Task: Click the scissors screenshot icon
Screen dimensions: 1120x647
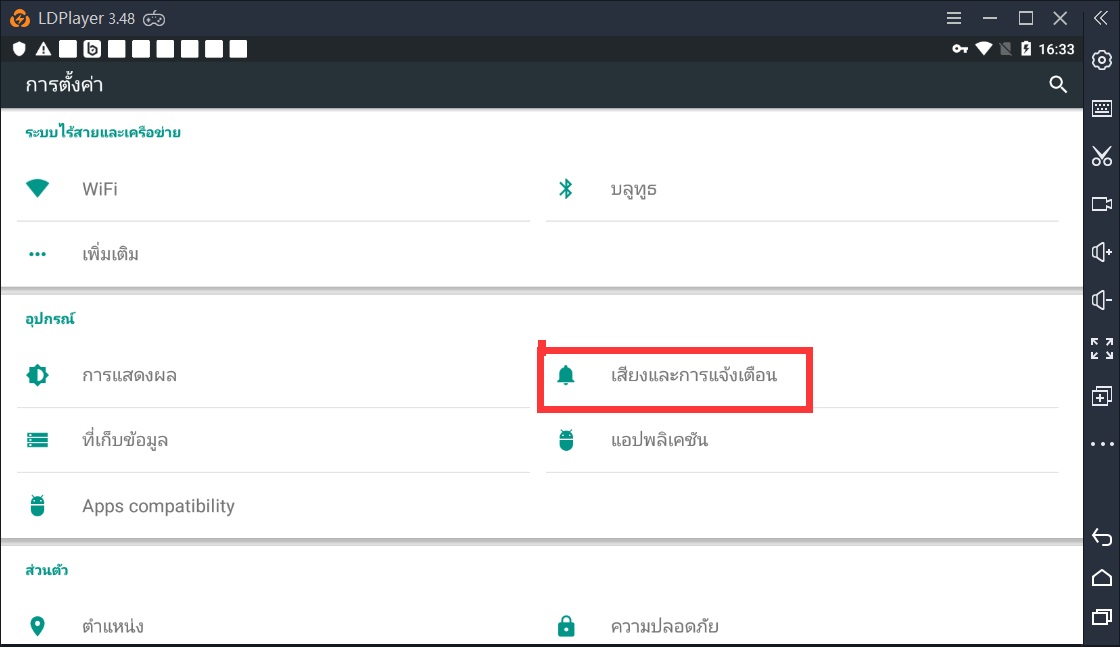Action: tap(1101, 156)
